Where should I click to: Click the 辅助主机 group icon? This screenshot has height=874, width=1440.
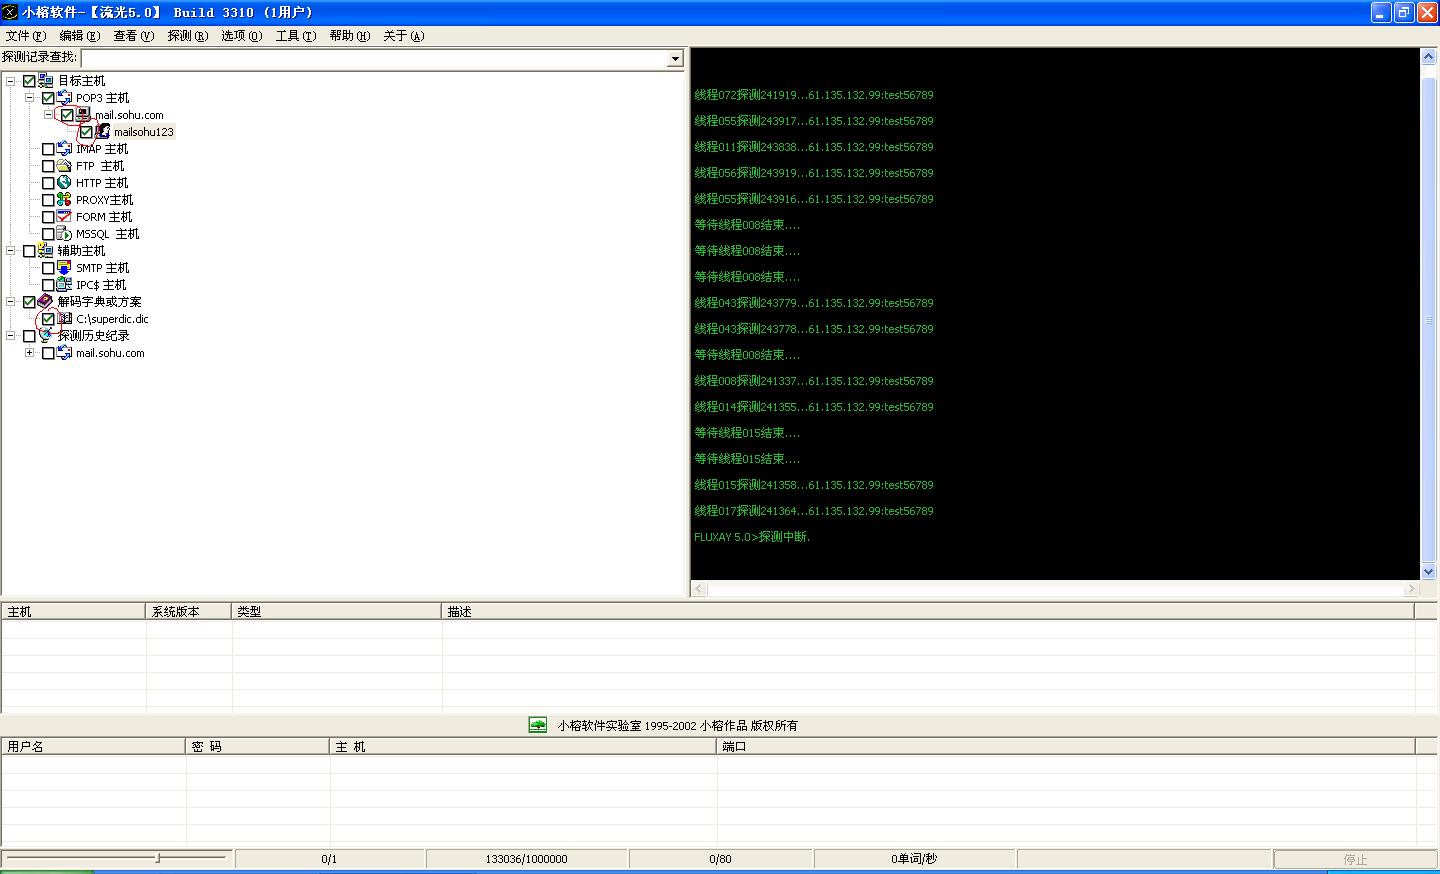coord(46,251)
